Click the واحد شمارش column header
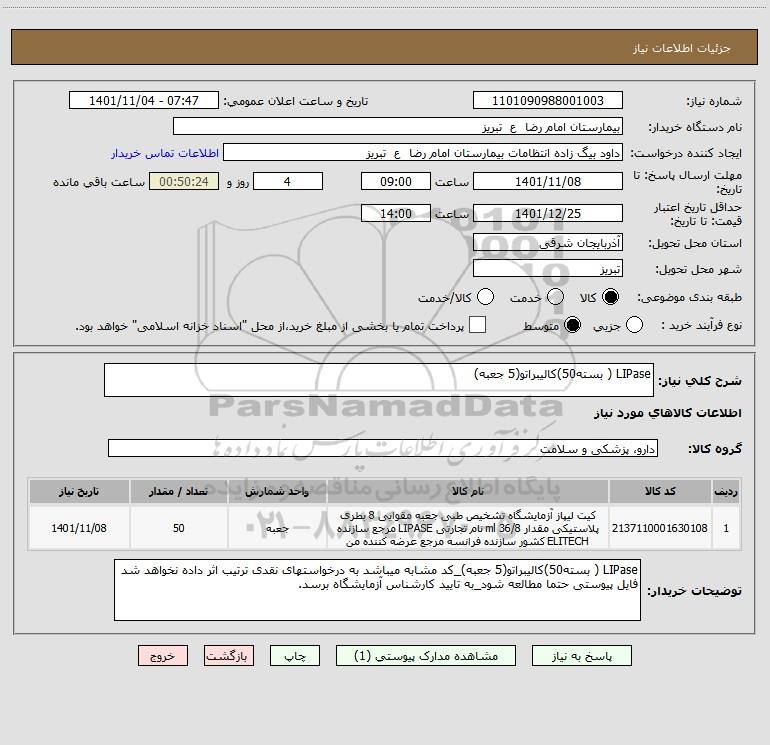 tap(277, 491)
